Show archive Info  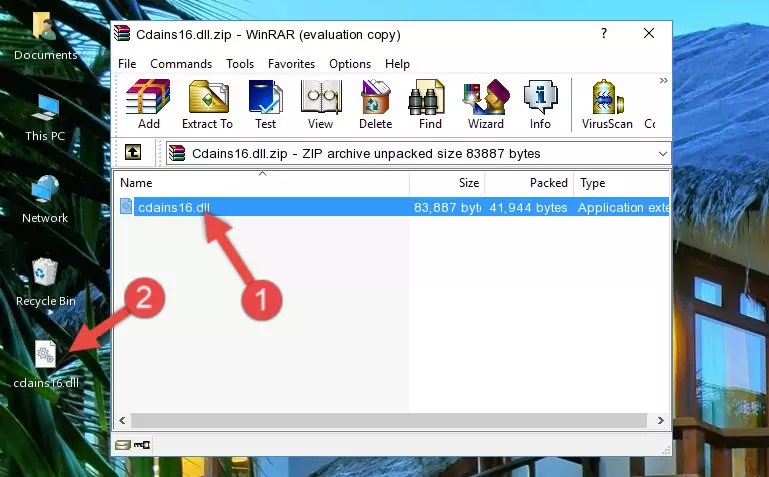point(540,104)
